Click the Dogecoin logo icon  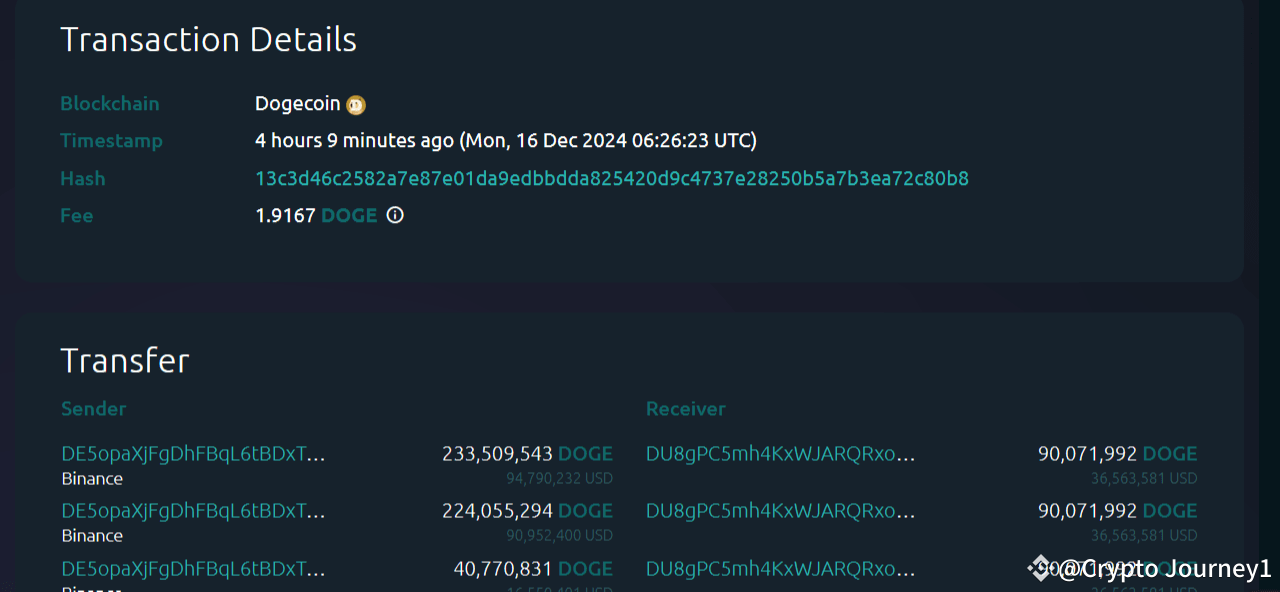pyautogui.click(x=355, y=104)
